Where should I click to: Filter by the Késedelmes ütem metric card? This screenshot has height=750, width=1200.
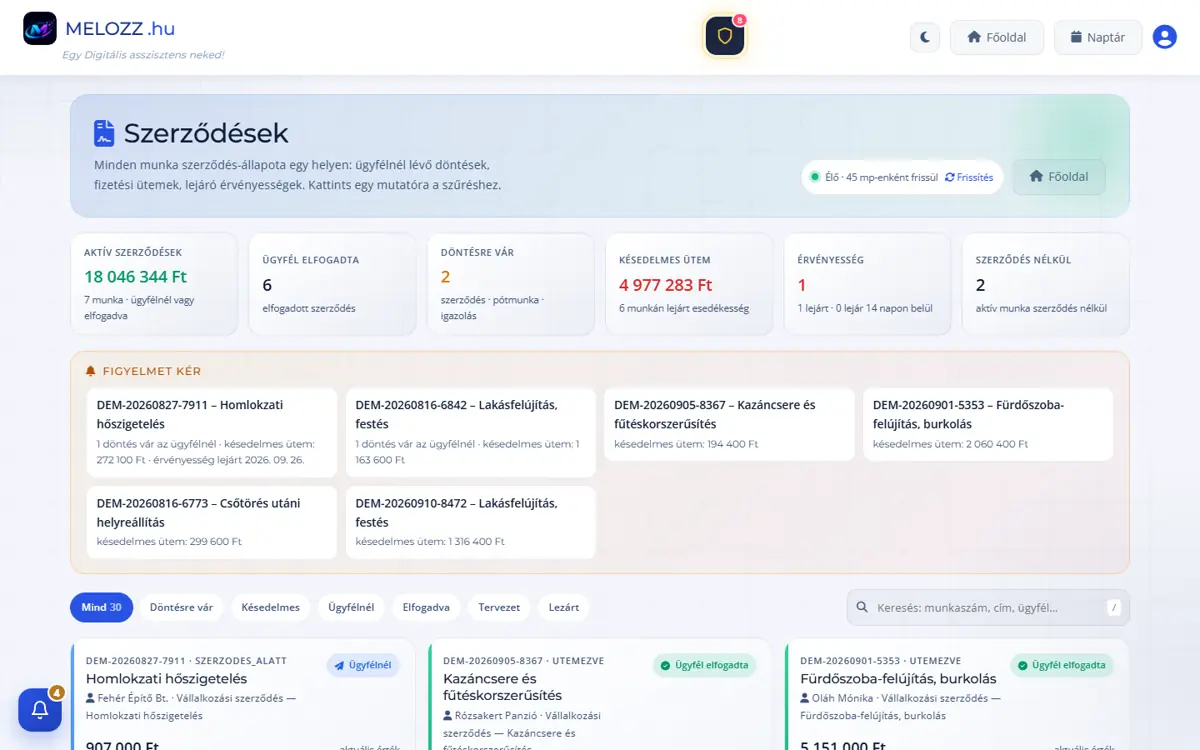tap(689, 284)
